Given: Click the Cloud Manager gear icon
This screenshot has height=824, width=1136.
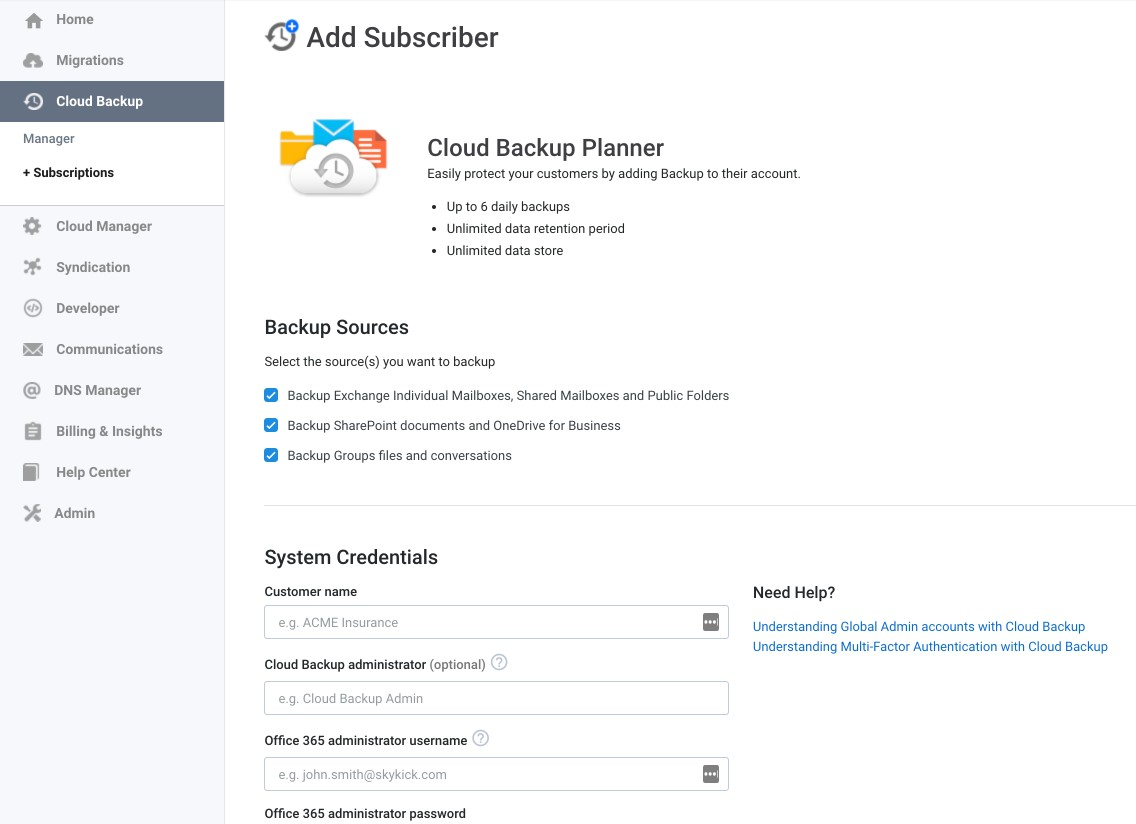Looking at the screenshot, I should pyautogui.click(x=33, y=226).
